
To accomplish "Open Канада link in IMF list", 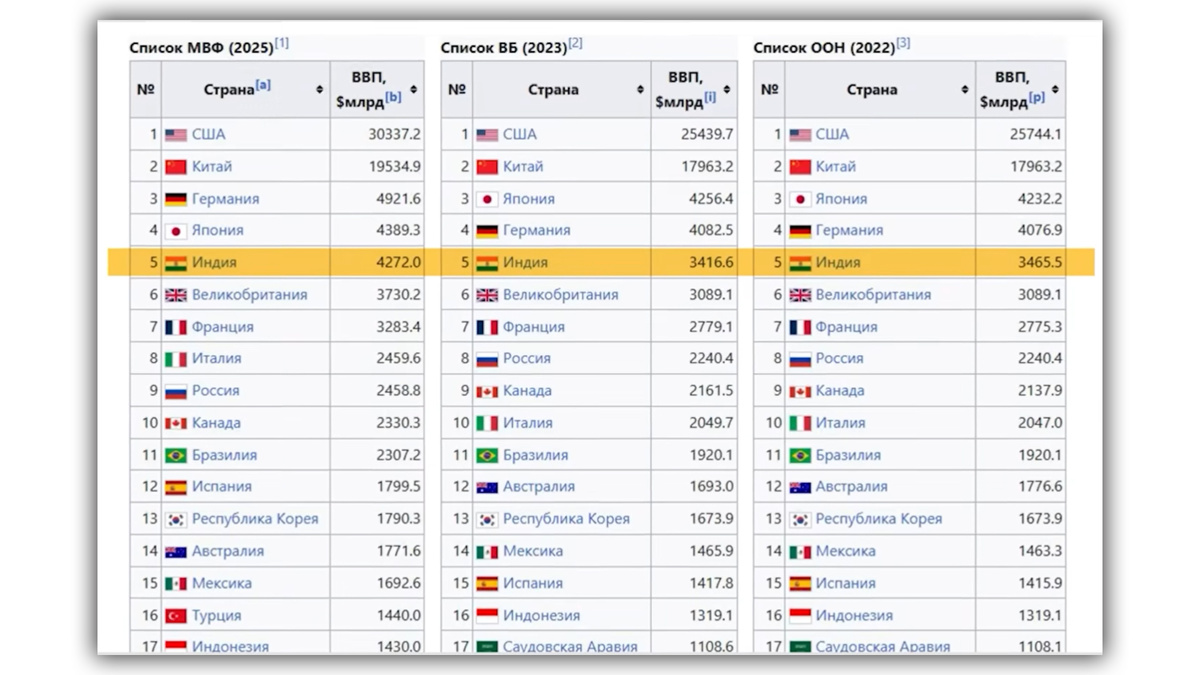I will point(216,422).
